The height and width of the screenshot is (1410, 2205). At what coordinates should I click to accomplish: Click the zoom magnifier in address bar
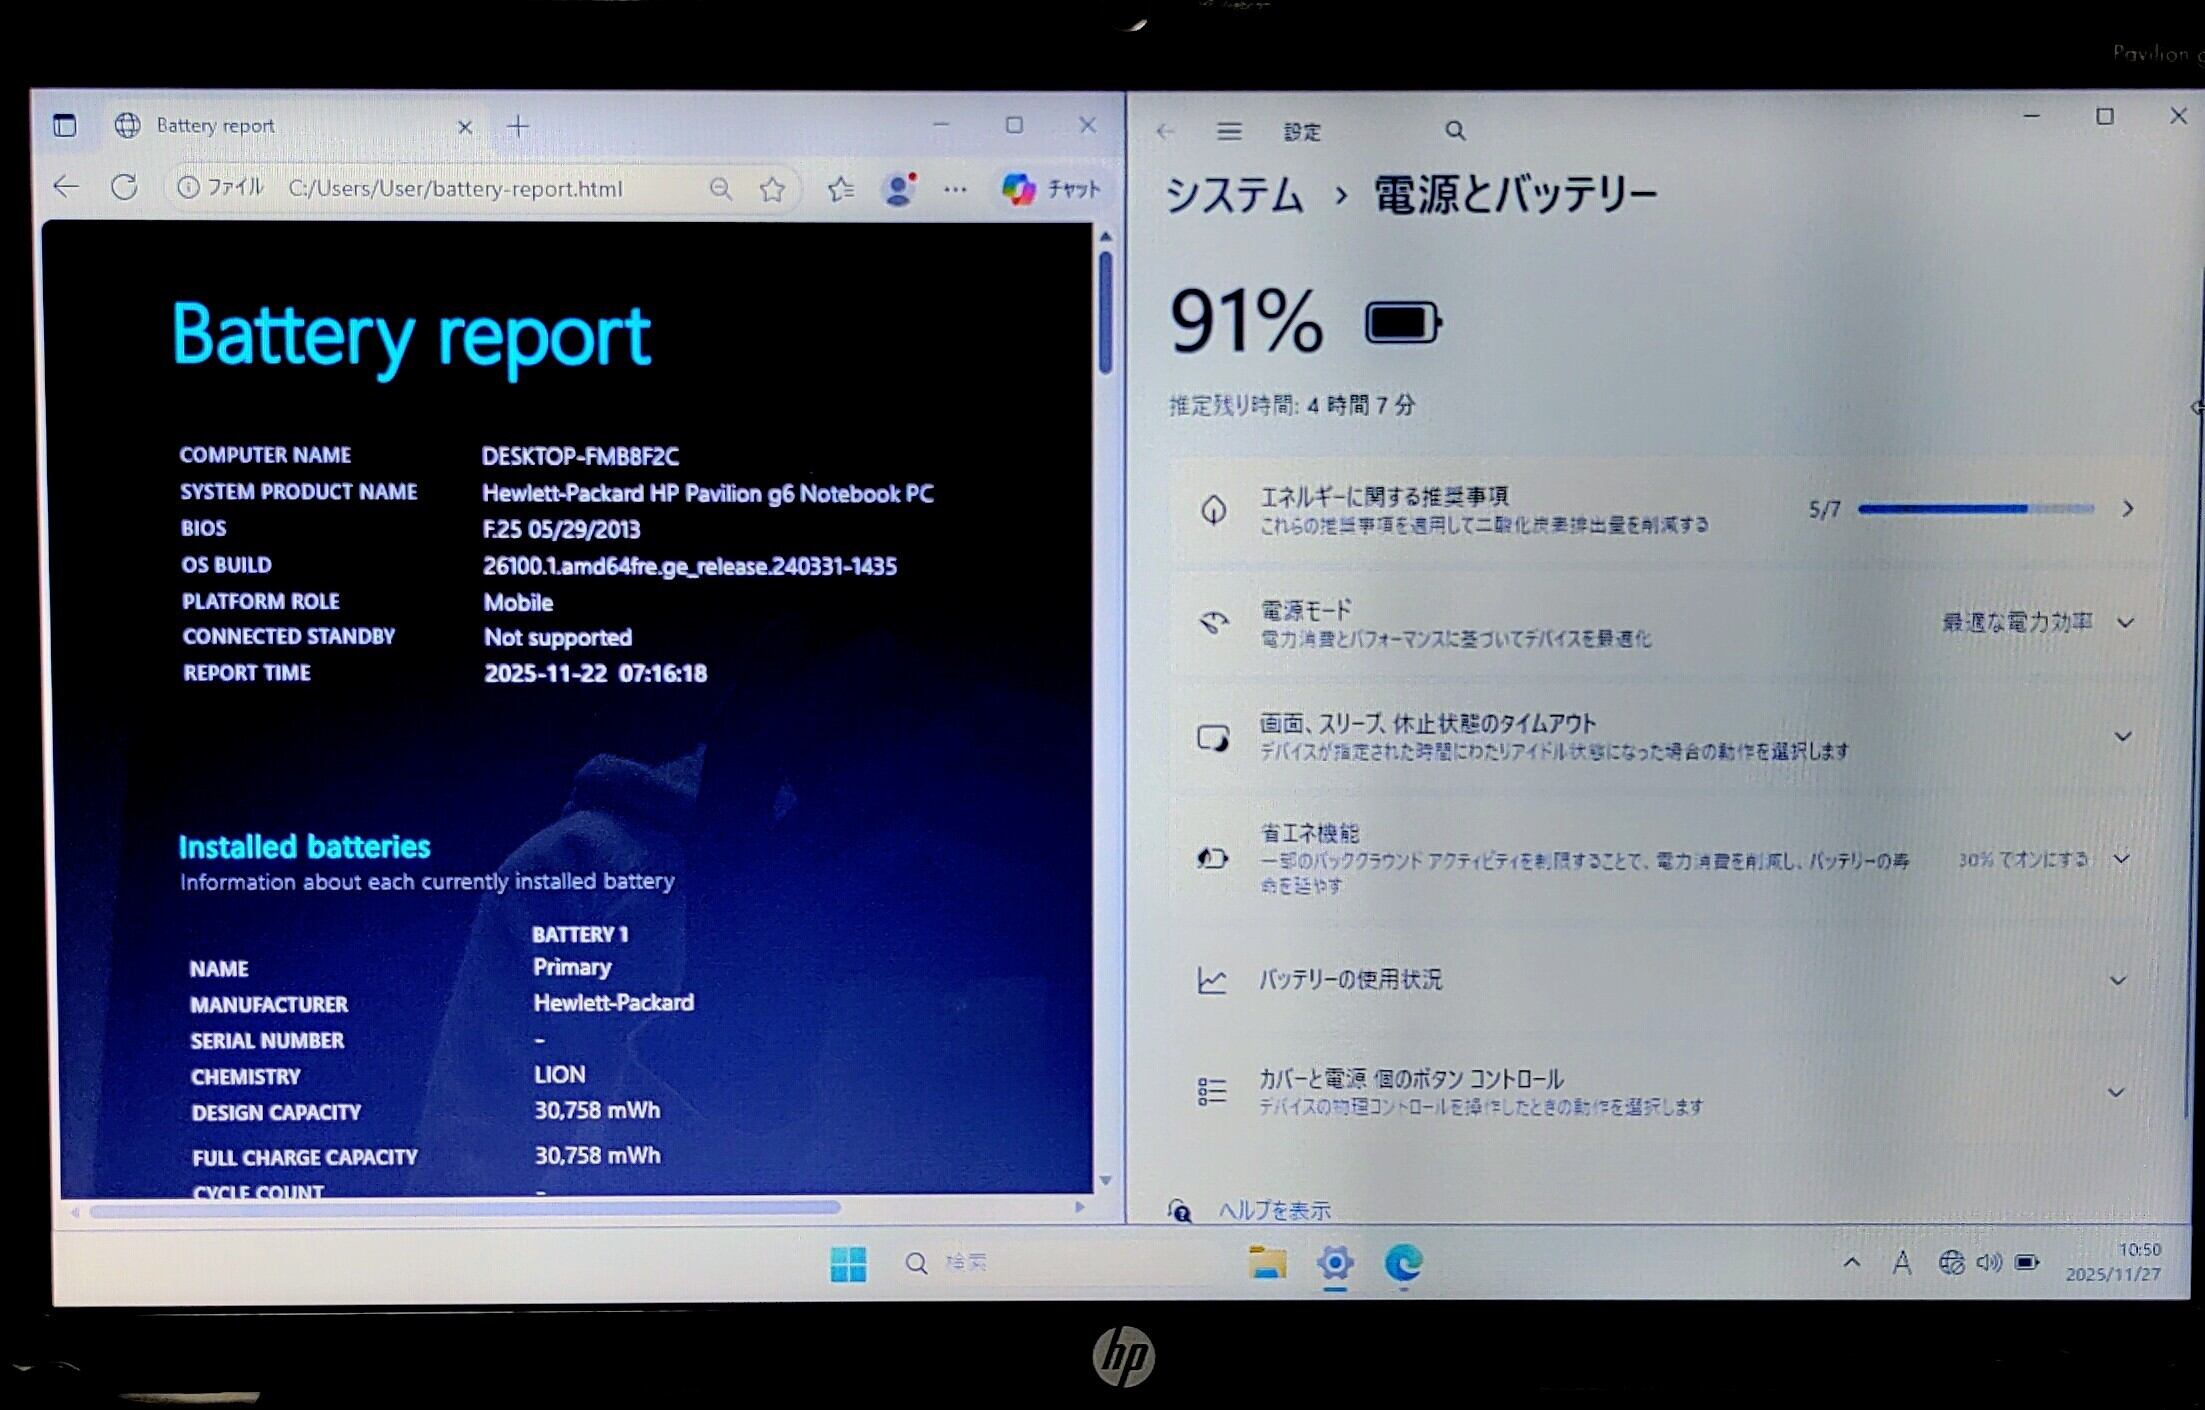point(720,189)
